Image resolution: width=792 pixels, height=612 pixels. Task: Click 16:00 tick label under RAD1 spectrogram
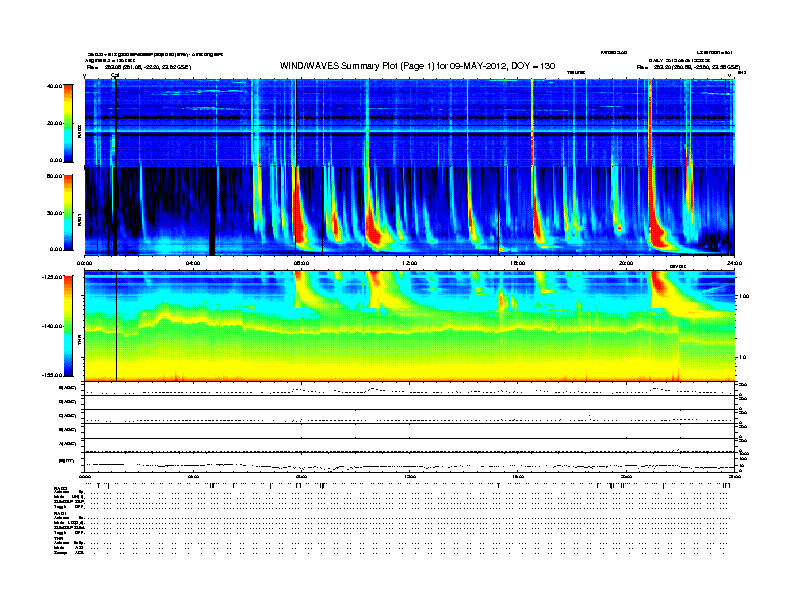(x=518, y=263)
